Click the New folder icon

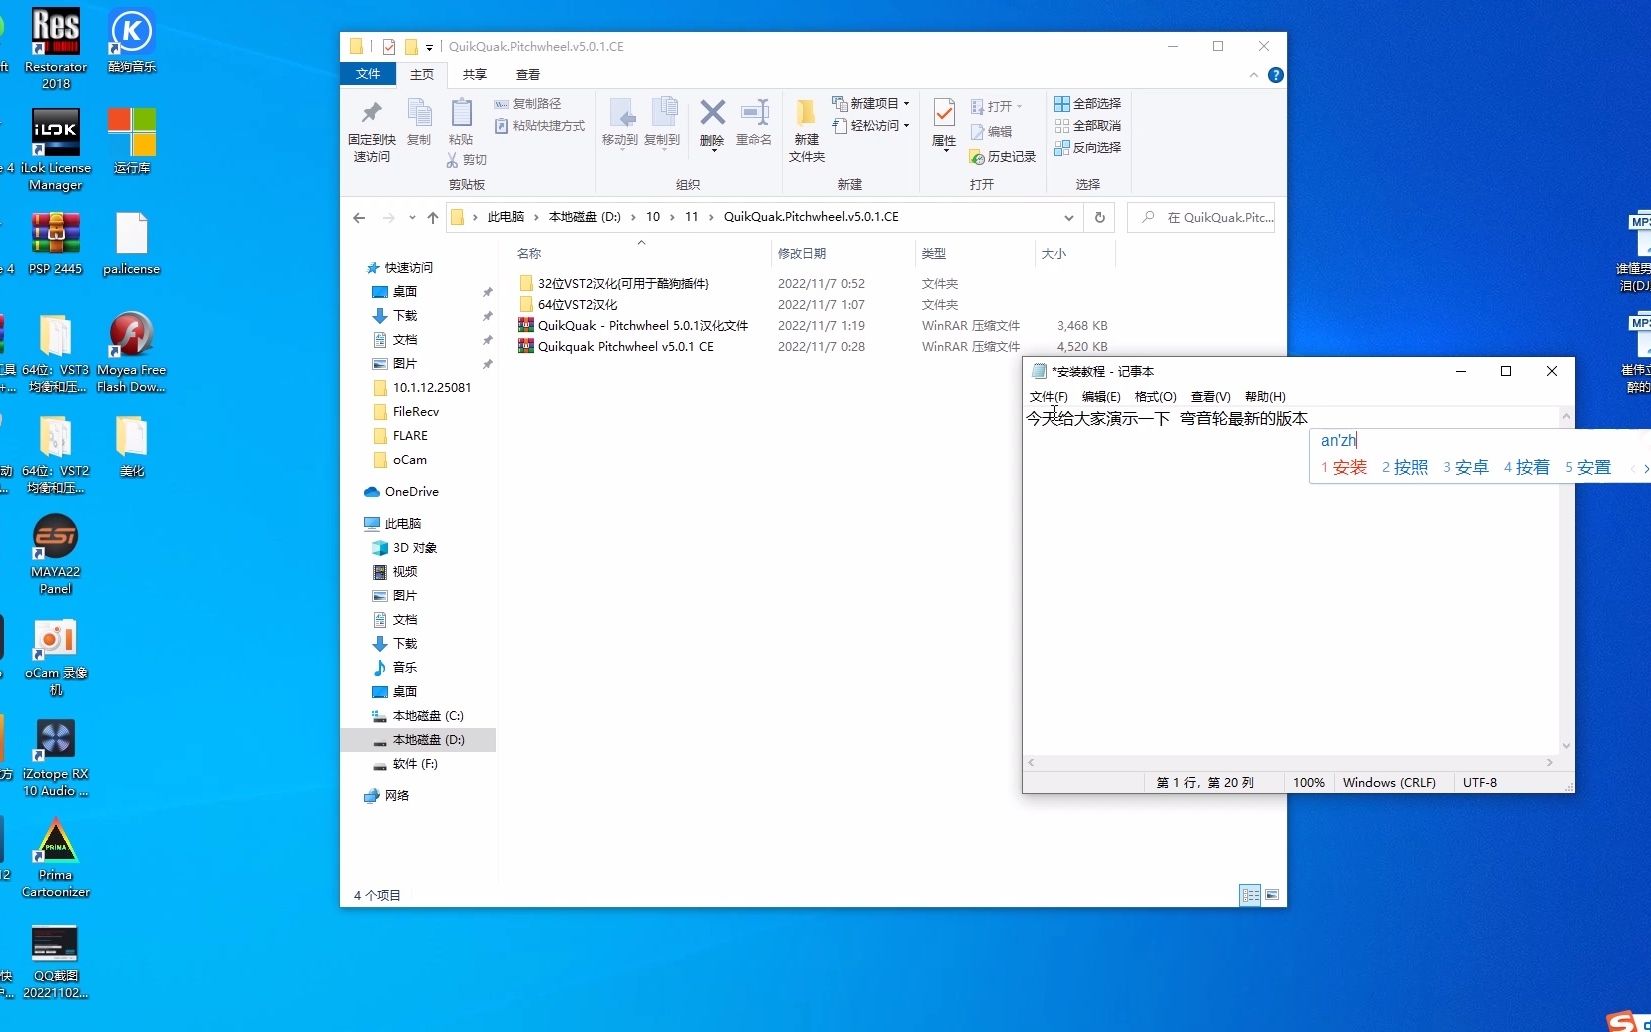(806, 130)
